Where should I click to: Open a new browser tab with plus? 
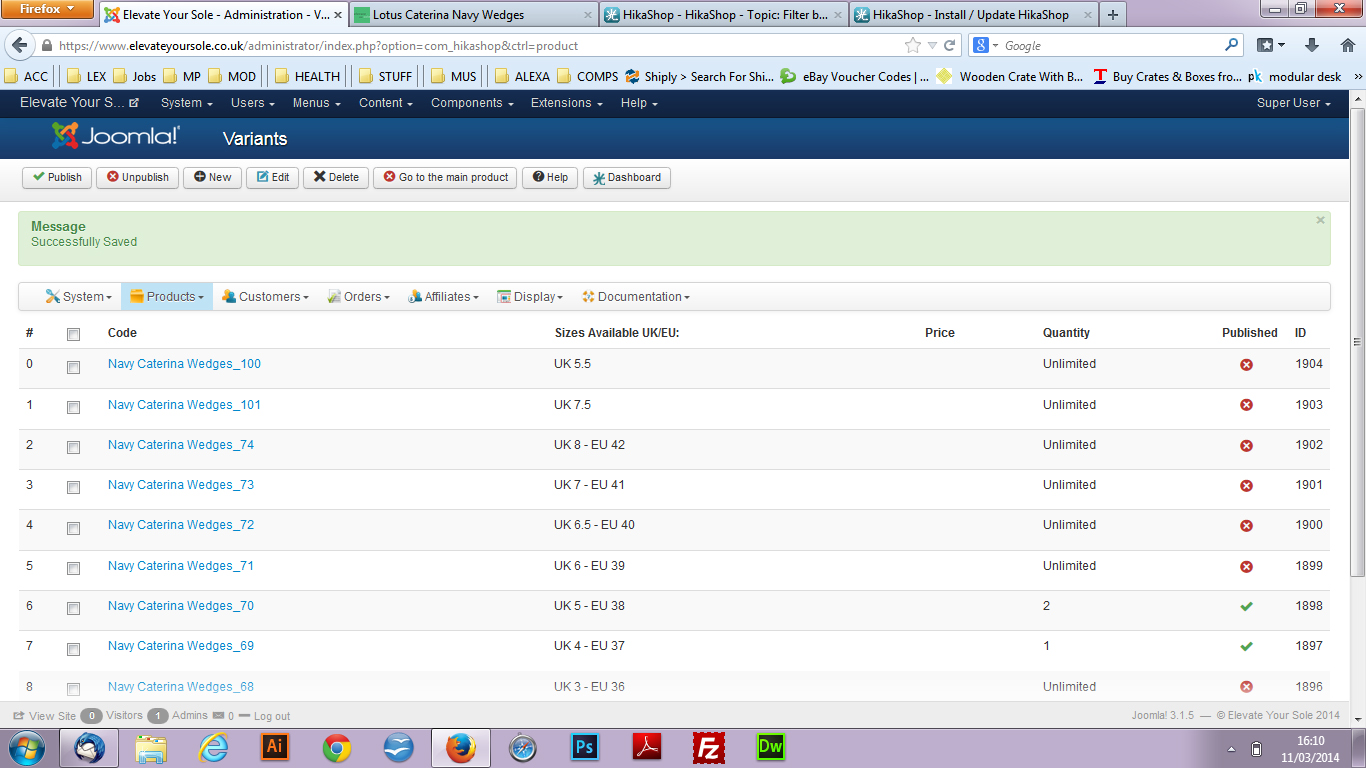pos(1112,15)
